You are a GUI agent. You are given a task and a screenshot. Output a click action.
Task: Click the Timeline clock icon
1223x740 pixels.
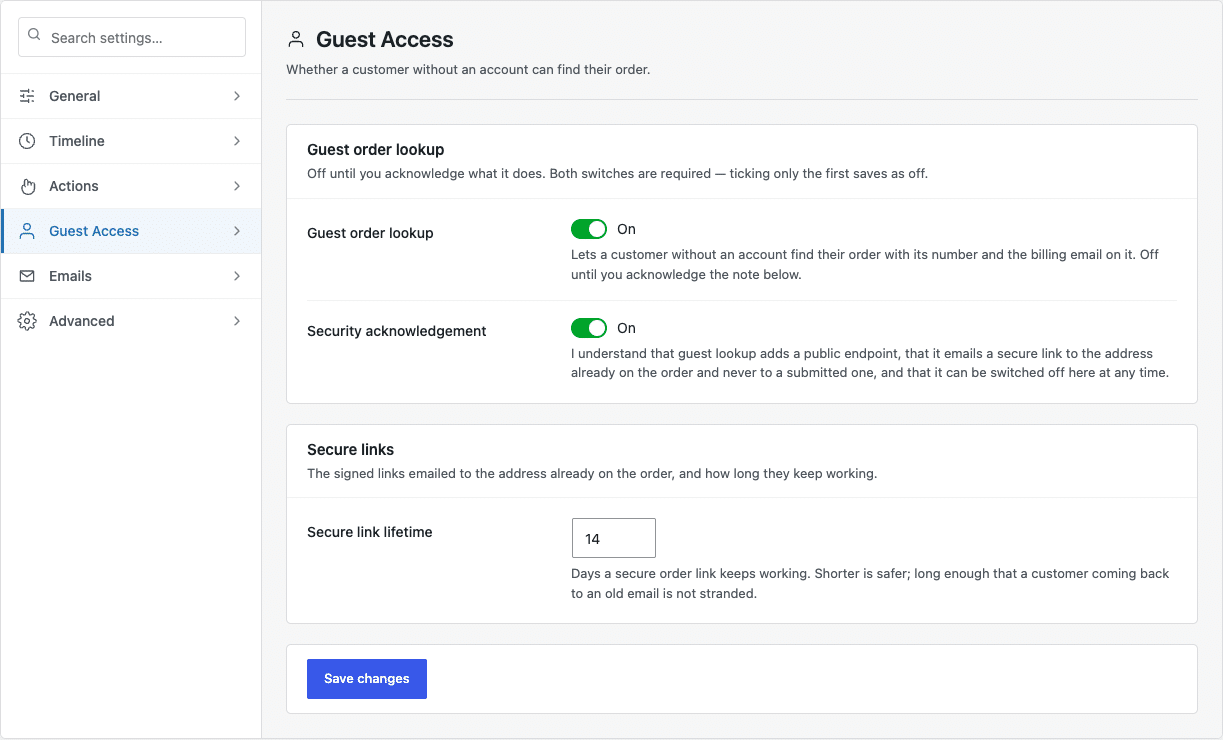click(x=28, y=141)
